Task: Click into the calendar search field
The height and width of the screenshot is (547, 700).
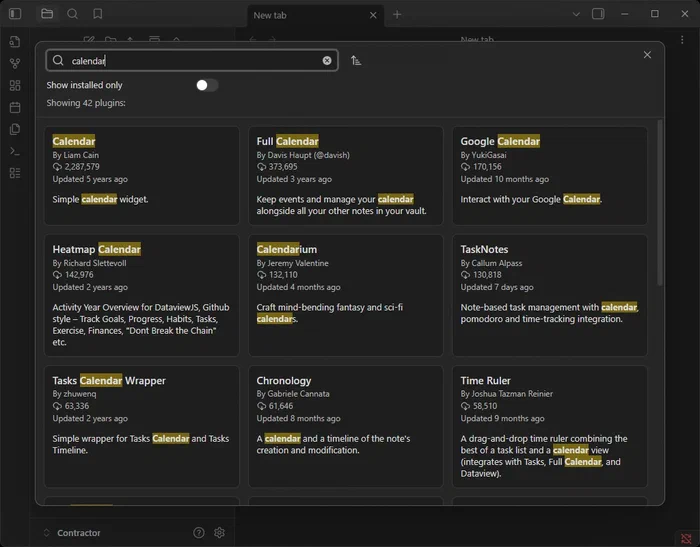Action: (x=192, y=60)
